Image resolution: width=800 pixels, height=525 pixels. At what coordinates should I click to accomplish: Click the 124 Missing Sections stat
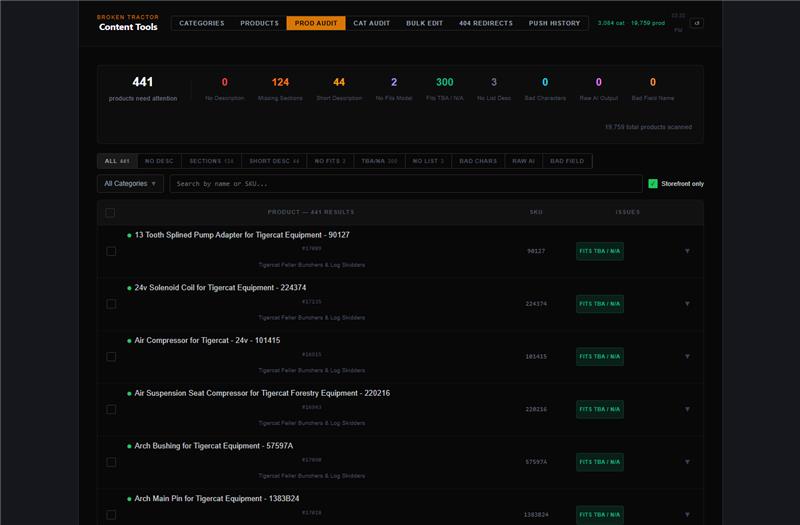(280, 88)
